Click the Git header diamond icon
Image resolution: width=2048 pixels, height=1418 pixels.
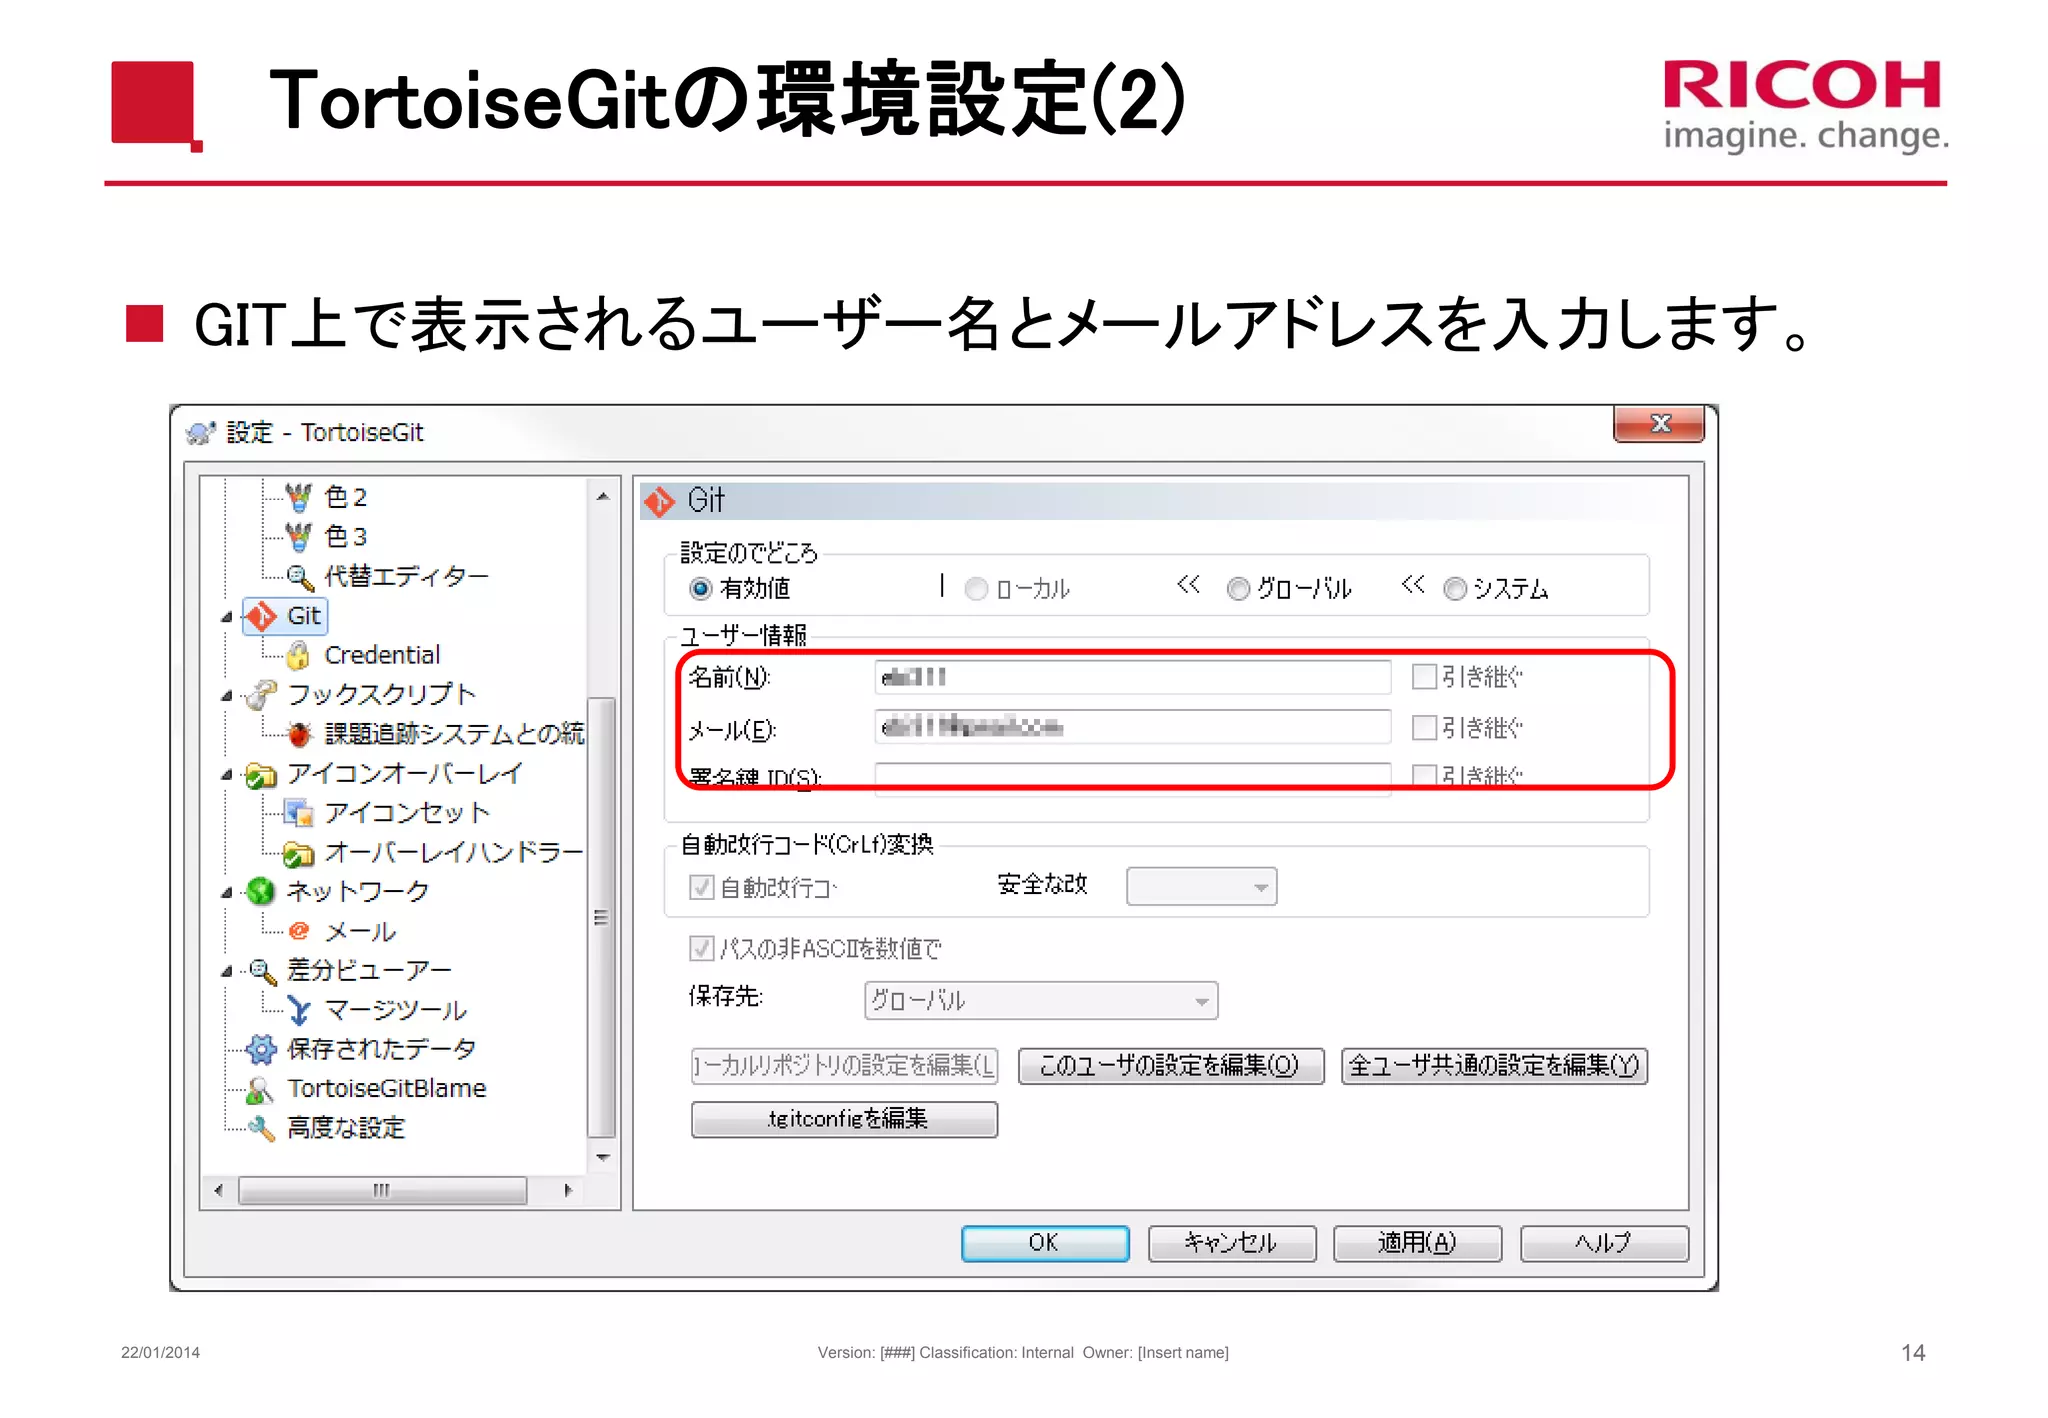pyautogui.click(x=660, y=501)
